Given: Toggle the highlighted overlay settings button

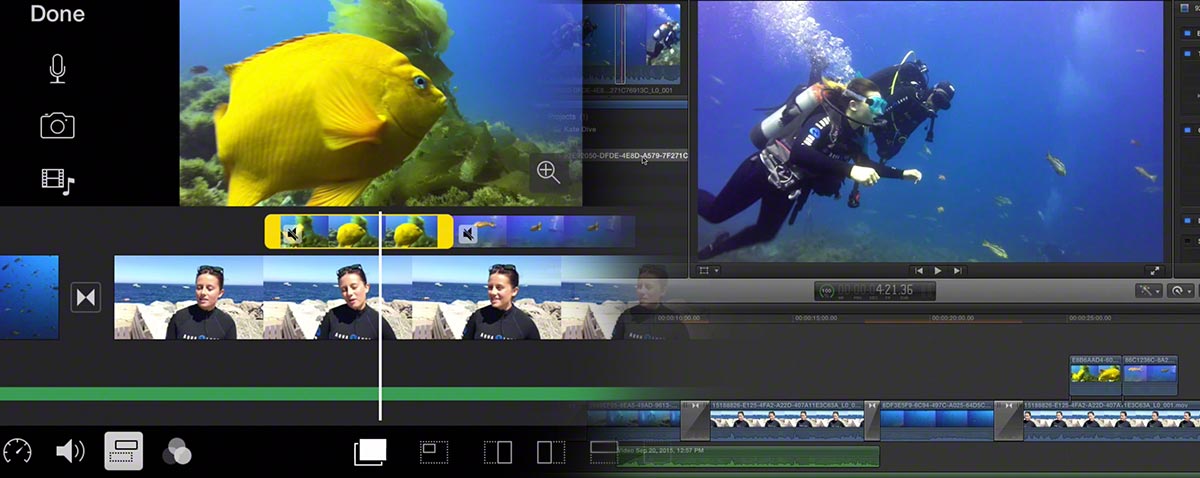Looking at the screenshot, I should pyautogui.click(x=124, y=451).
